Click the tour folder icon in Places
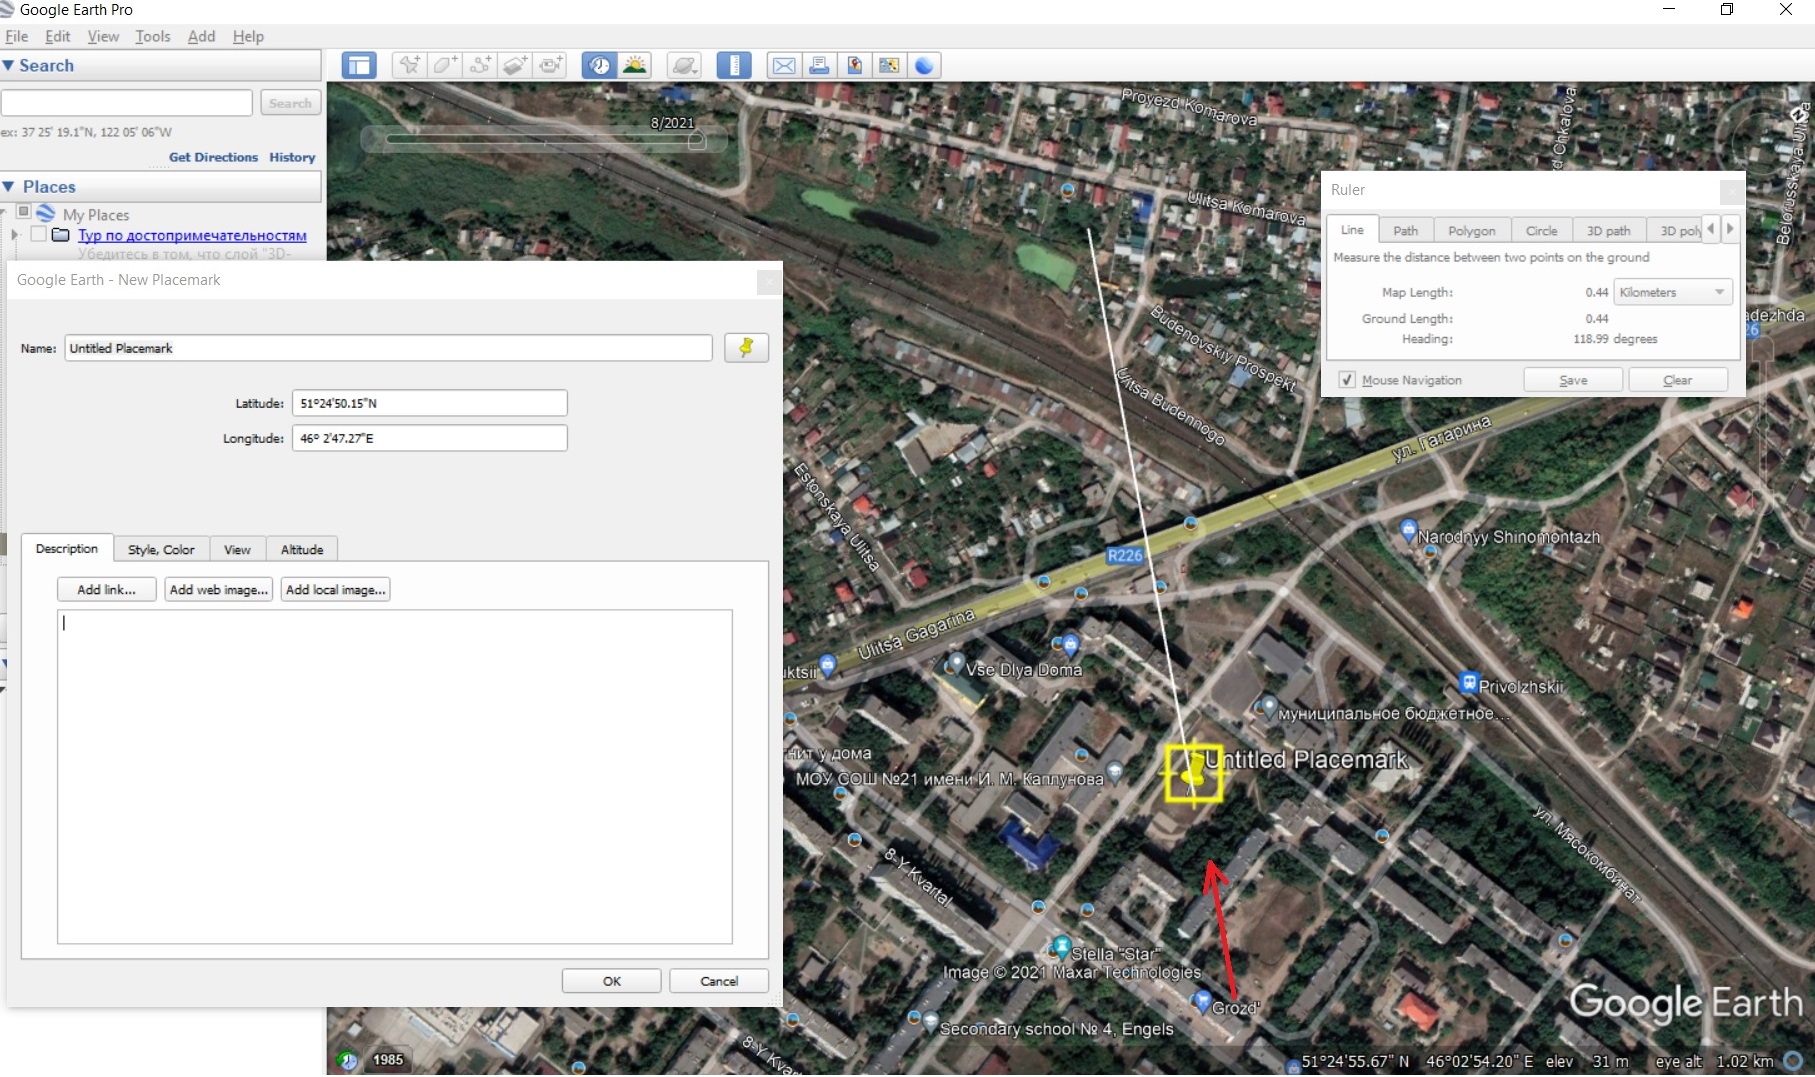 61,235
